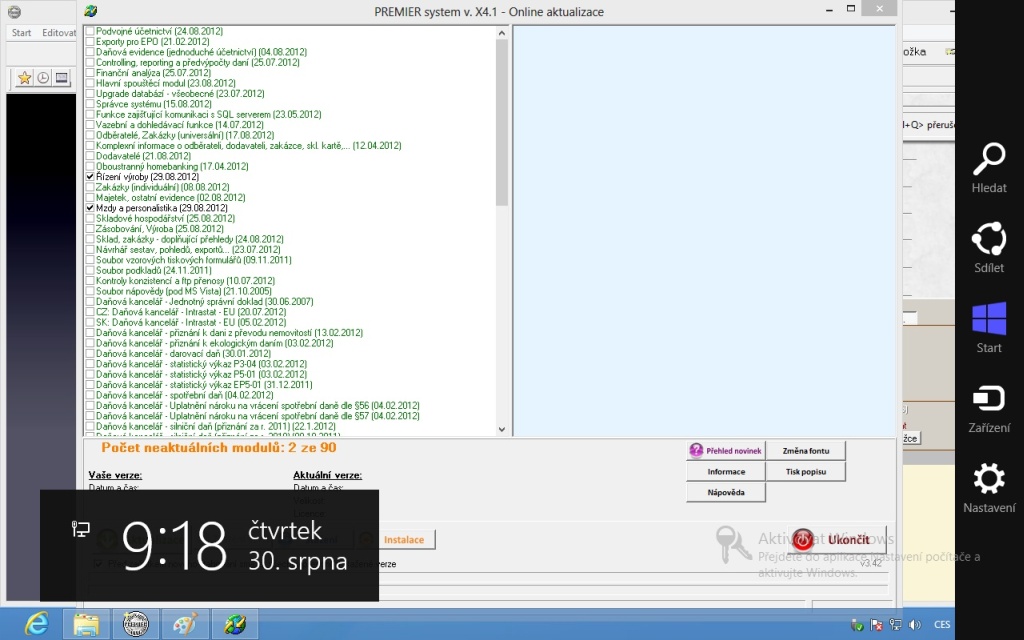Click the module list scroll-up arrow
The image size is (1024, 640).
[x=502, y=33]
